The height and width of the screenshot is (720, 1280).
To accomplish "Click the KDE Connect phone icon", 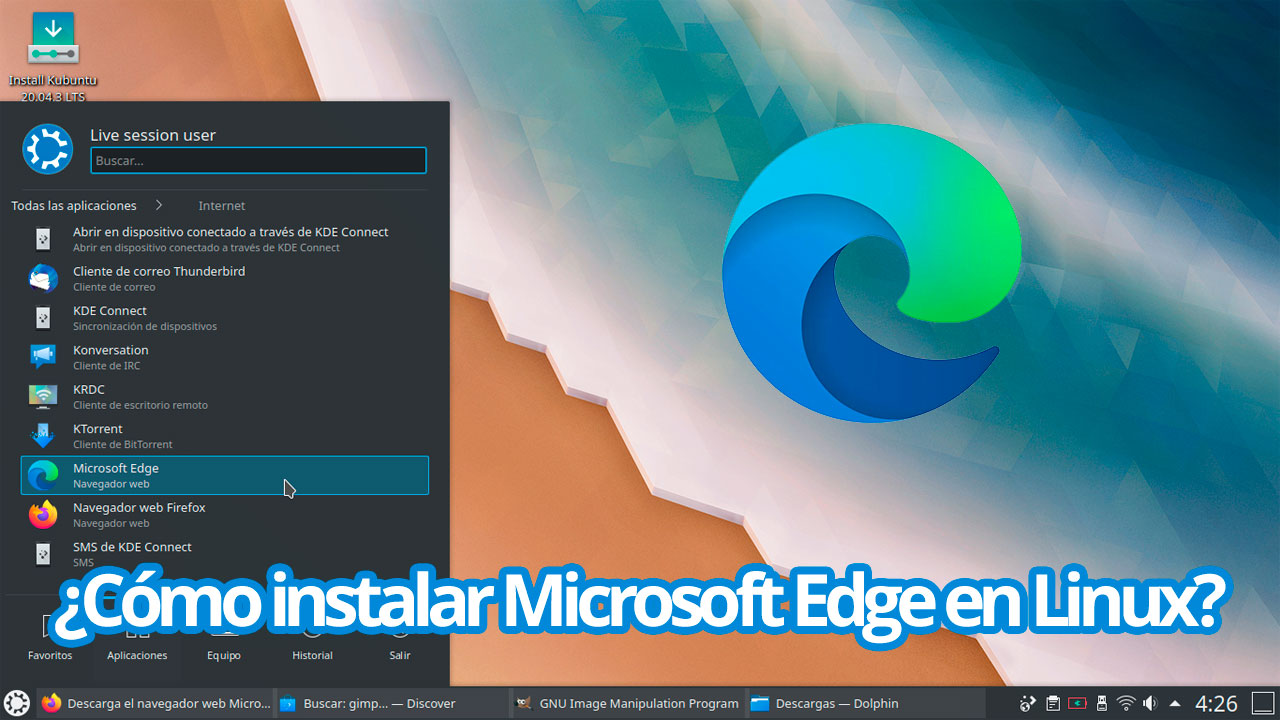I will tap(43, 318).
